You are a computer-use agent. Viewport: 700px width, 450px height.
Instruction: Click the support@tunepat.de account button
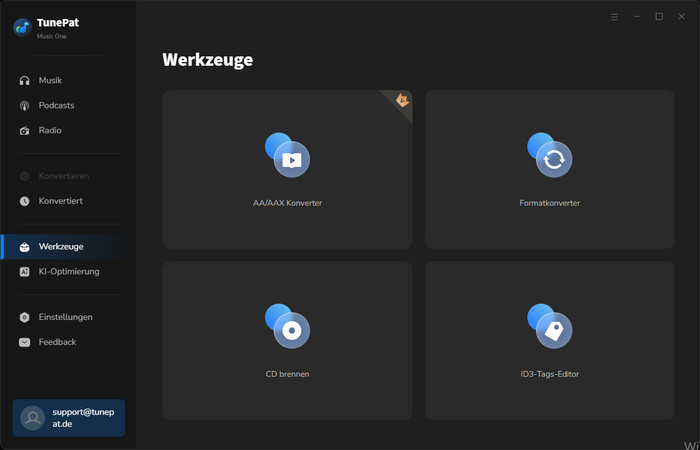[x=69, y=418]
